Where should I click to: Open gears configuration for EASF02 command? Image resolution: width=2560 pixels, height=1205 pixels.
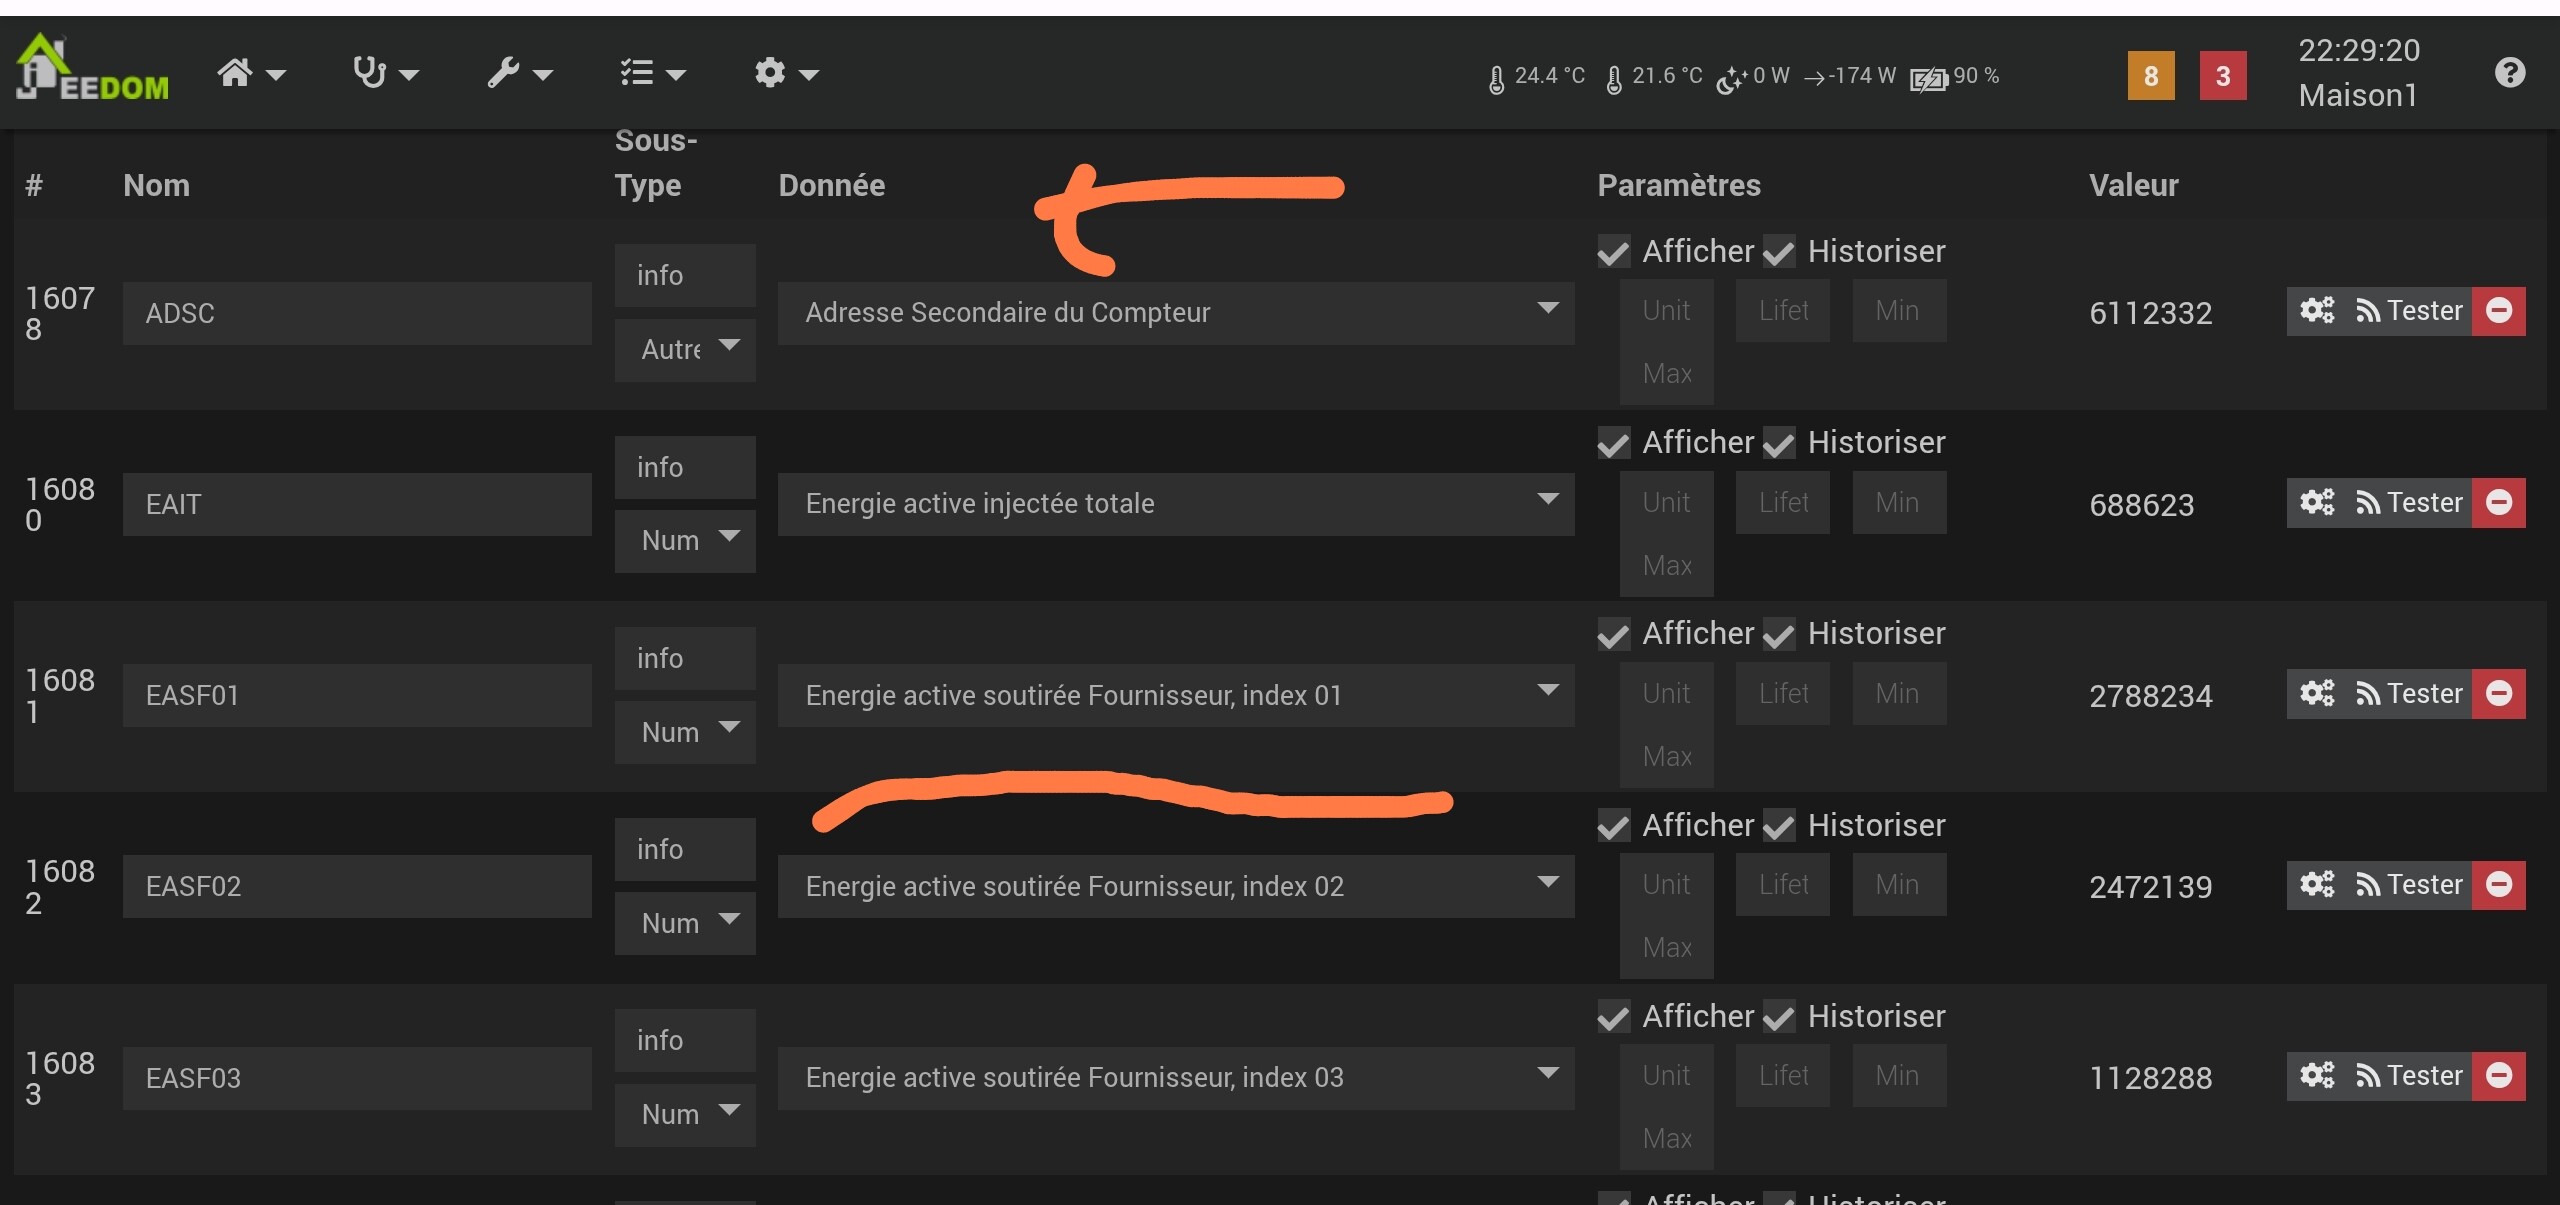coord(2316,885)
